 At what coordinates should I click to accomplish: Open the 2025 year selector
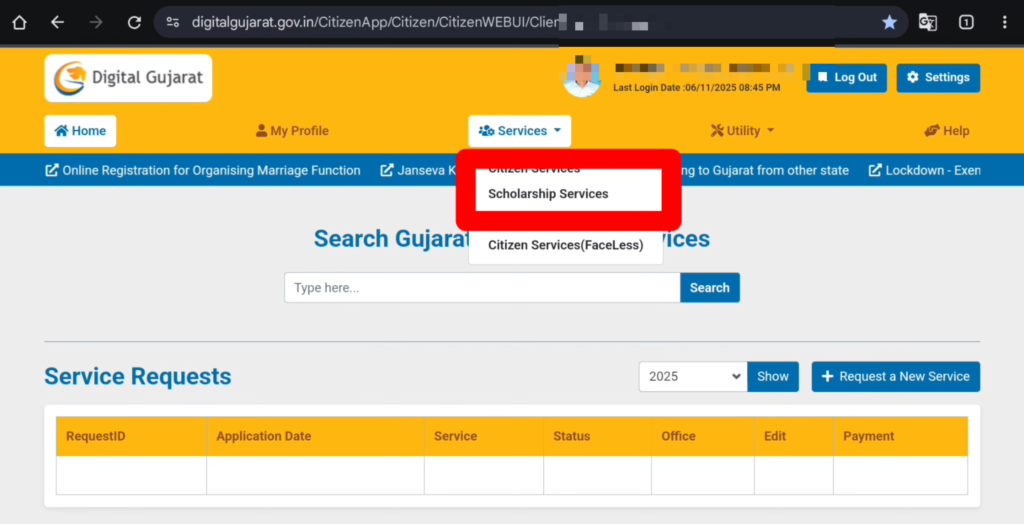tap(693, 376)
